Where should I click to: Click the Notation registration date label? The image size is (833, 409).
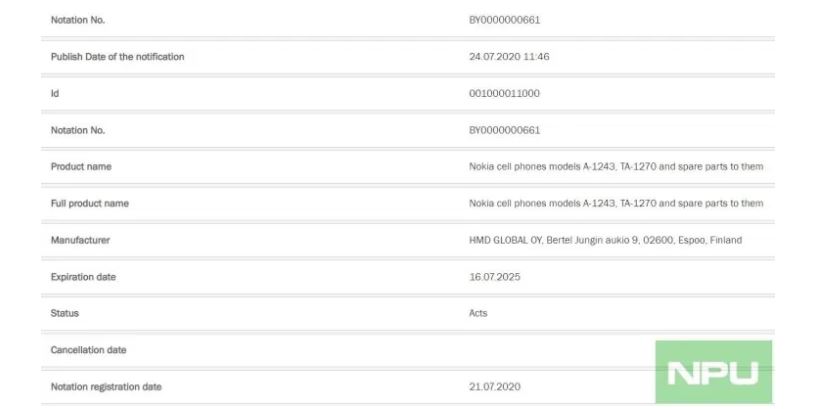(x=106, y=387)
